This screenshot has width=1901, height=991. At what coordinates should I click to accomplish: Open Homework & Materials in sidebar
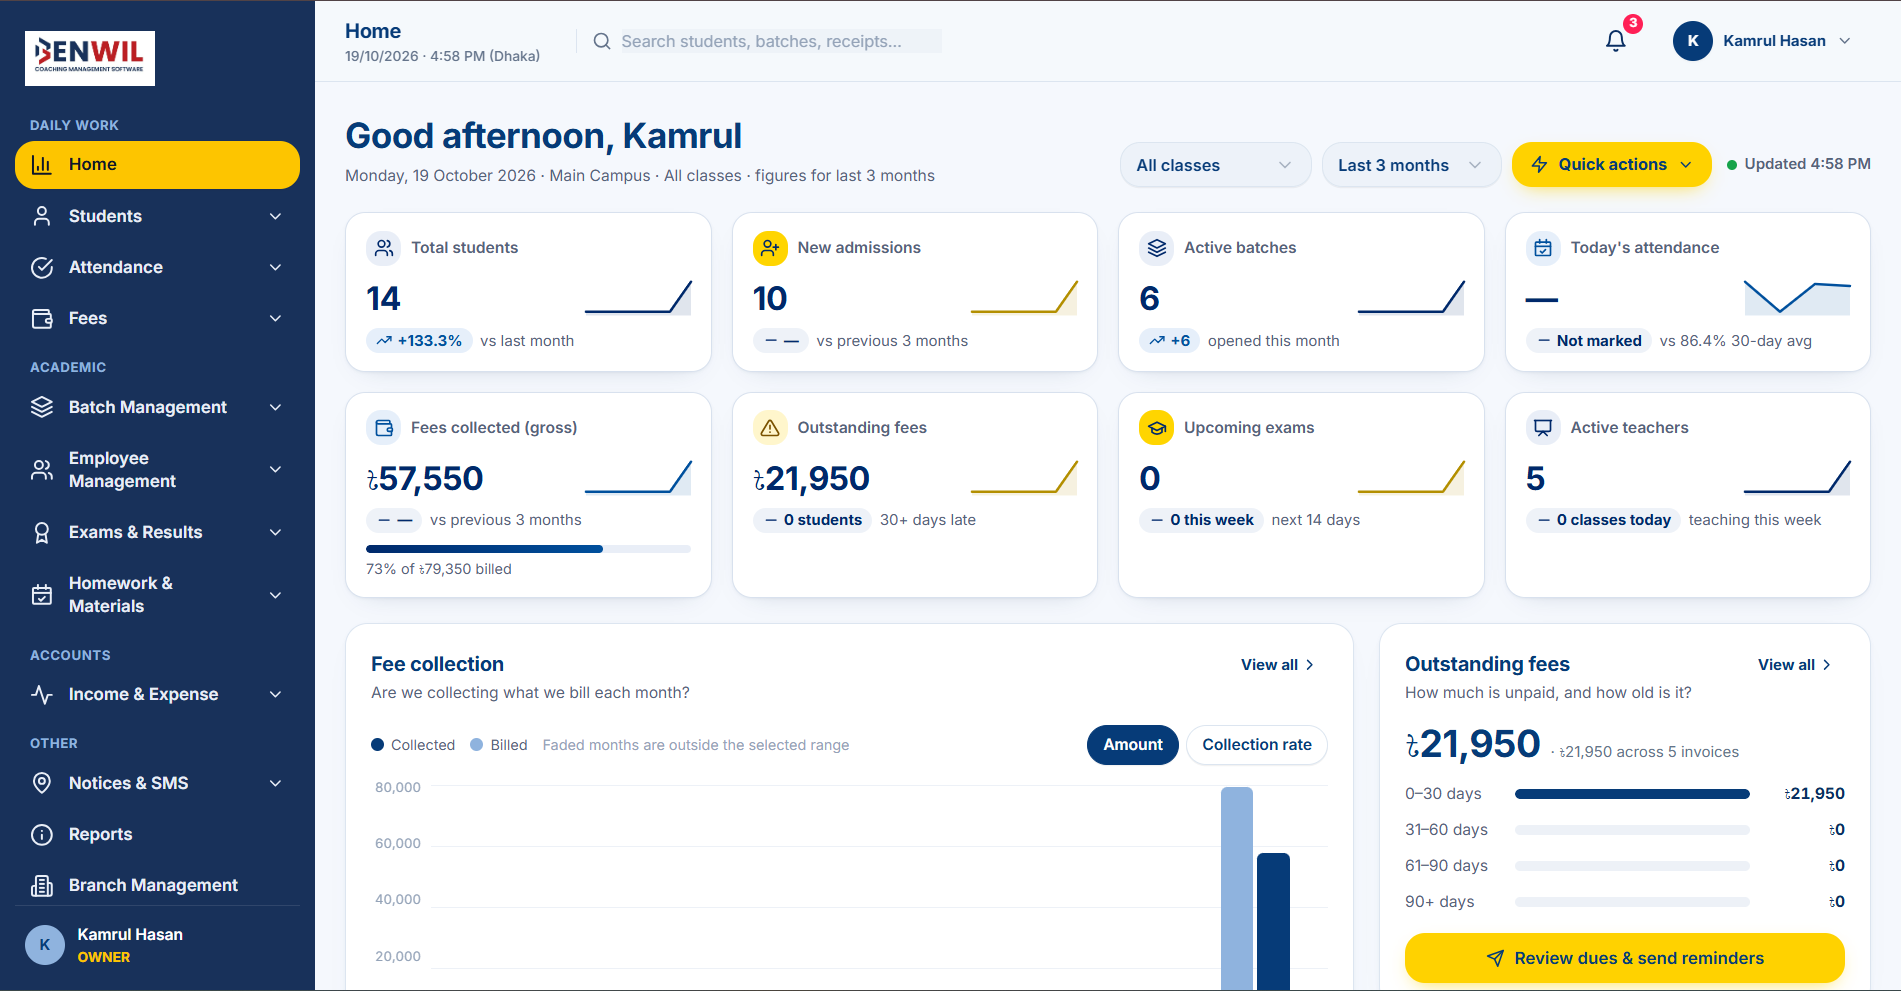pos(157,595)
